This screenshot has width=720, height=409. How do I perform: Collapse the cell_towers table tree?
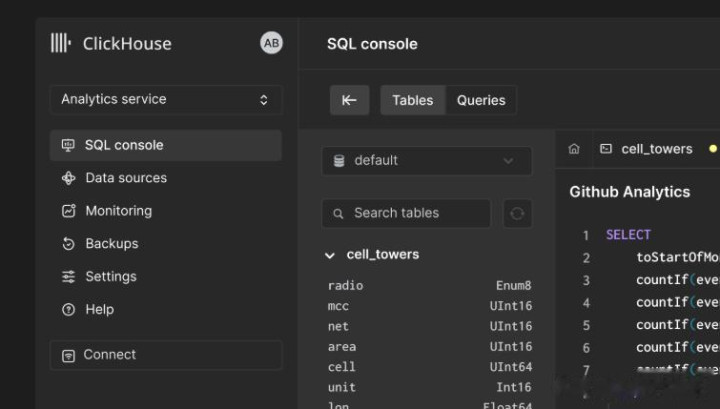pos(330,256)
